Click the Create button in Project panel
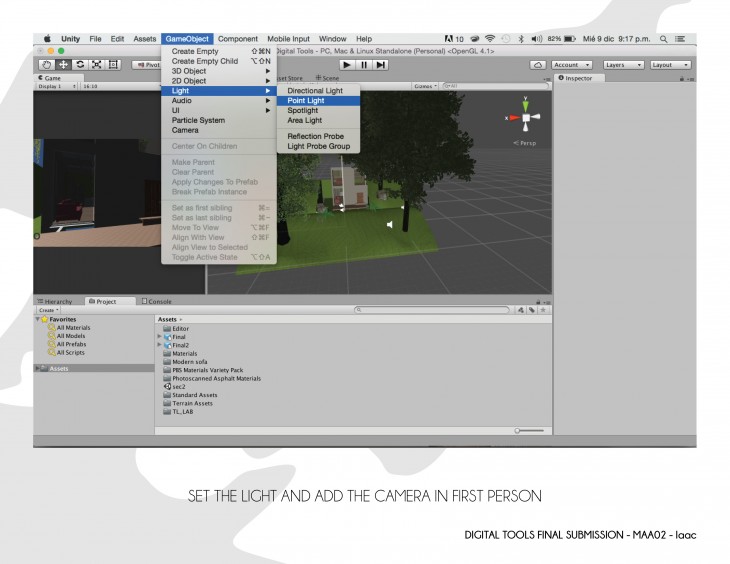 [x=48, y=310]
